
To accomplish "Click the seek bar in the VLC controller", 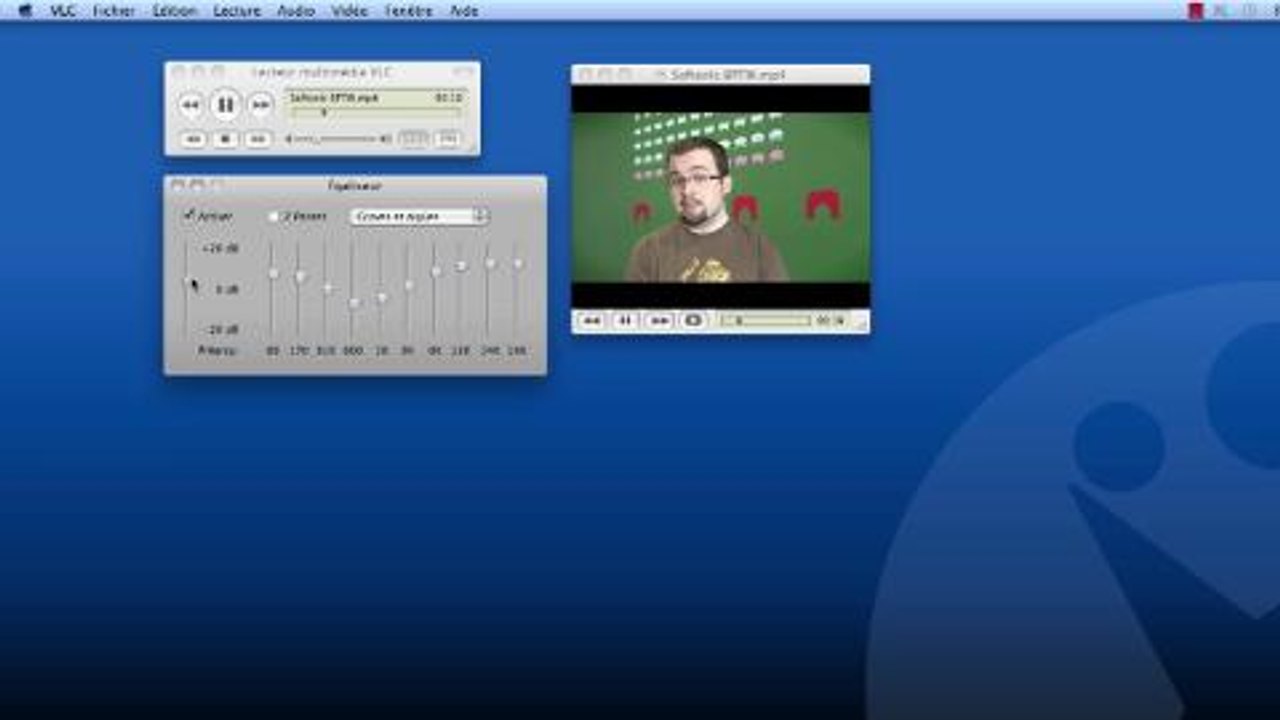I will pos(375,112).
